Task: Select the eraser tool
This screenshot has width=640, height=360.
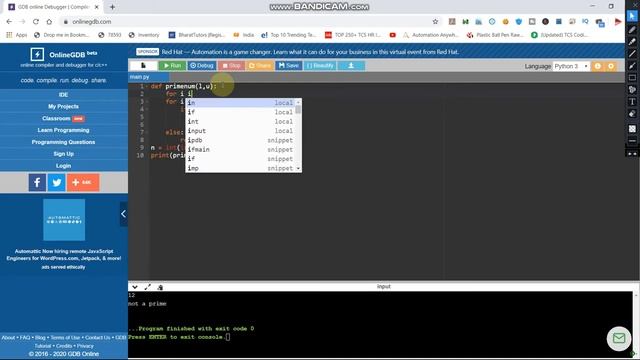Action: click(x=632, y=114)
